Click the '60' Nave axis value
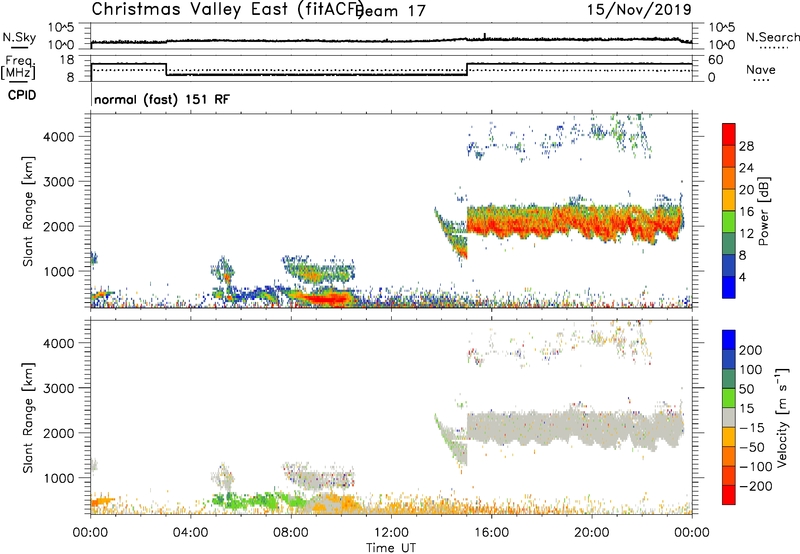This screenshot has width=800, height=554. (x=716, y=60)
